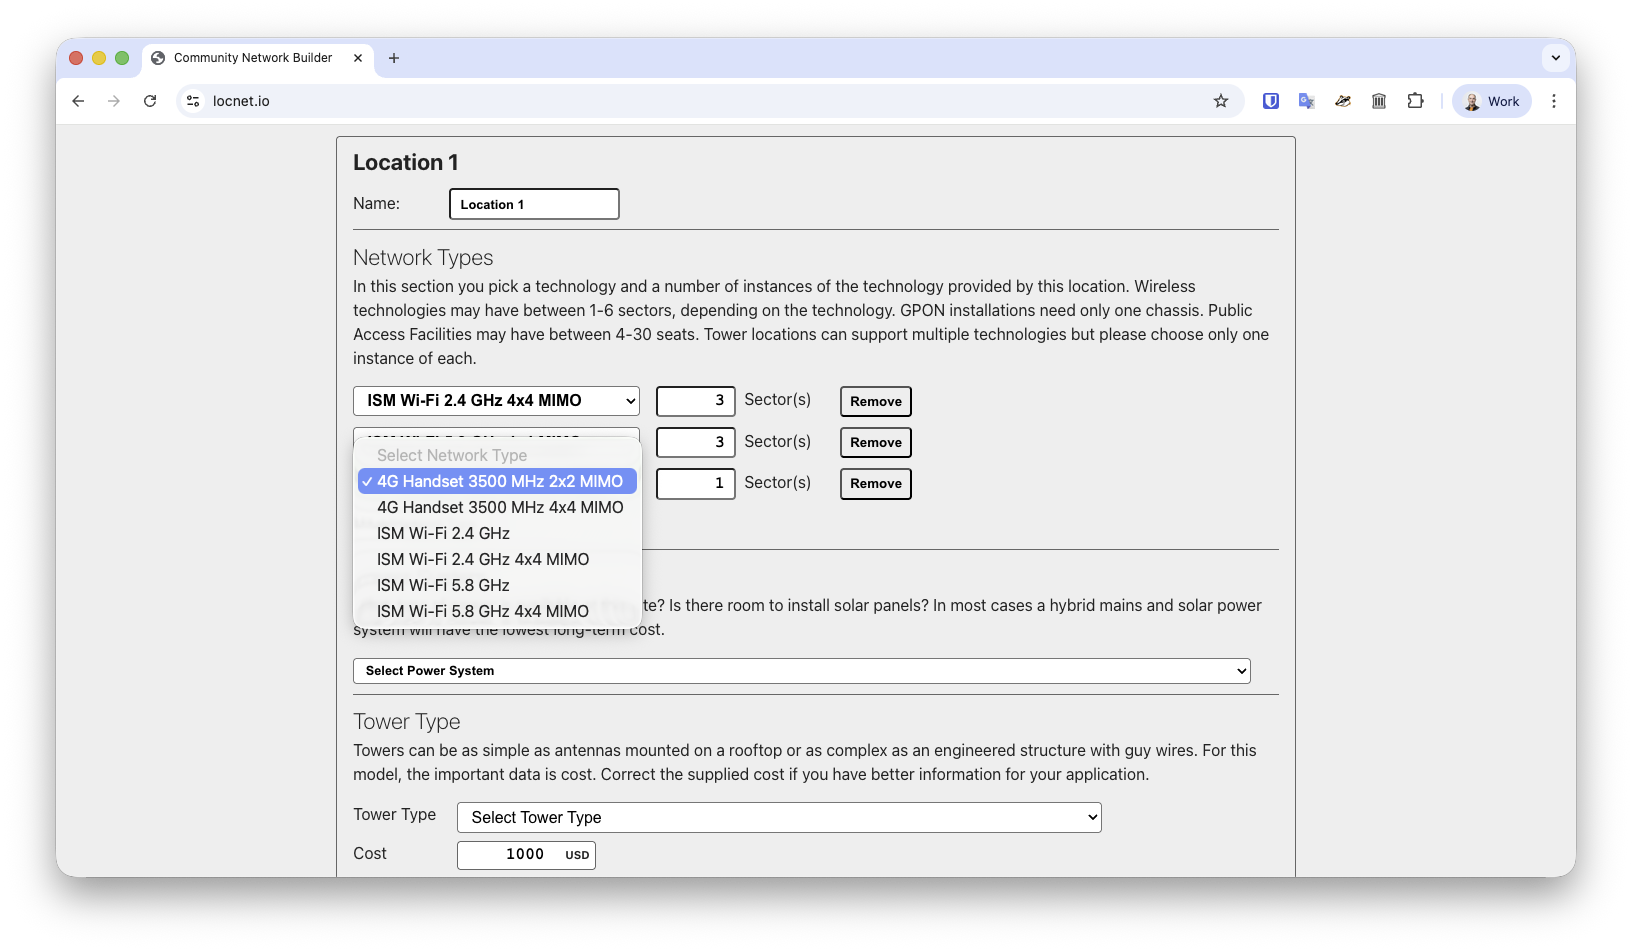Open the Google Translate extension
This screenshot has height=951, width=1632.
(x=1306, y=100)
